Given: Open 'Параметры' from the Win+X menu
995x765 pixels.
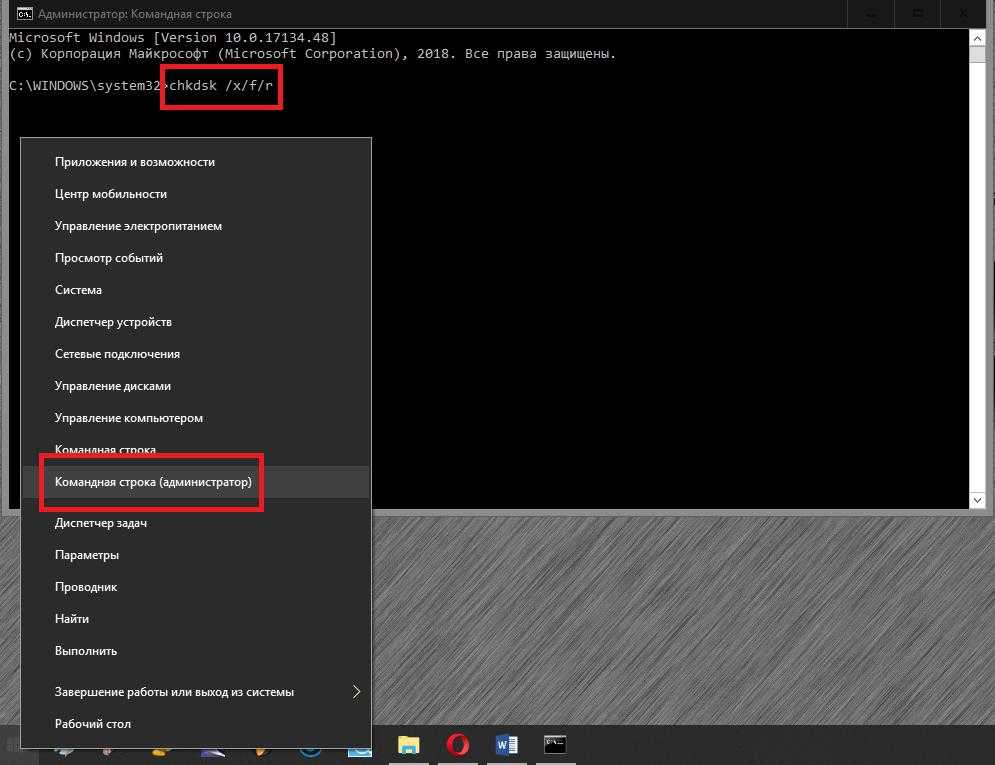Looking at the screenshot, I should coord(87,555).
